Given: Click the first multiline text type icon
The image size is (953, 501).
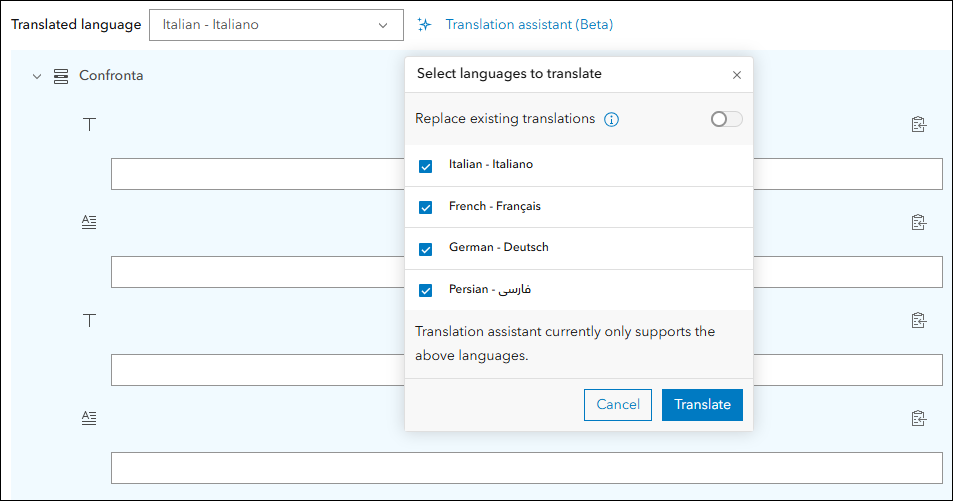Looking at the screenshot, I should (x=90, y=222).
